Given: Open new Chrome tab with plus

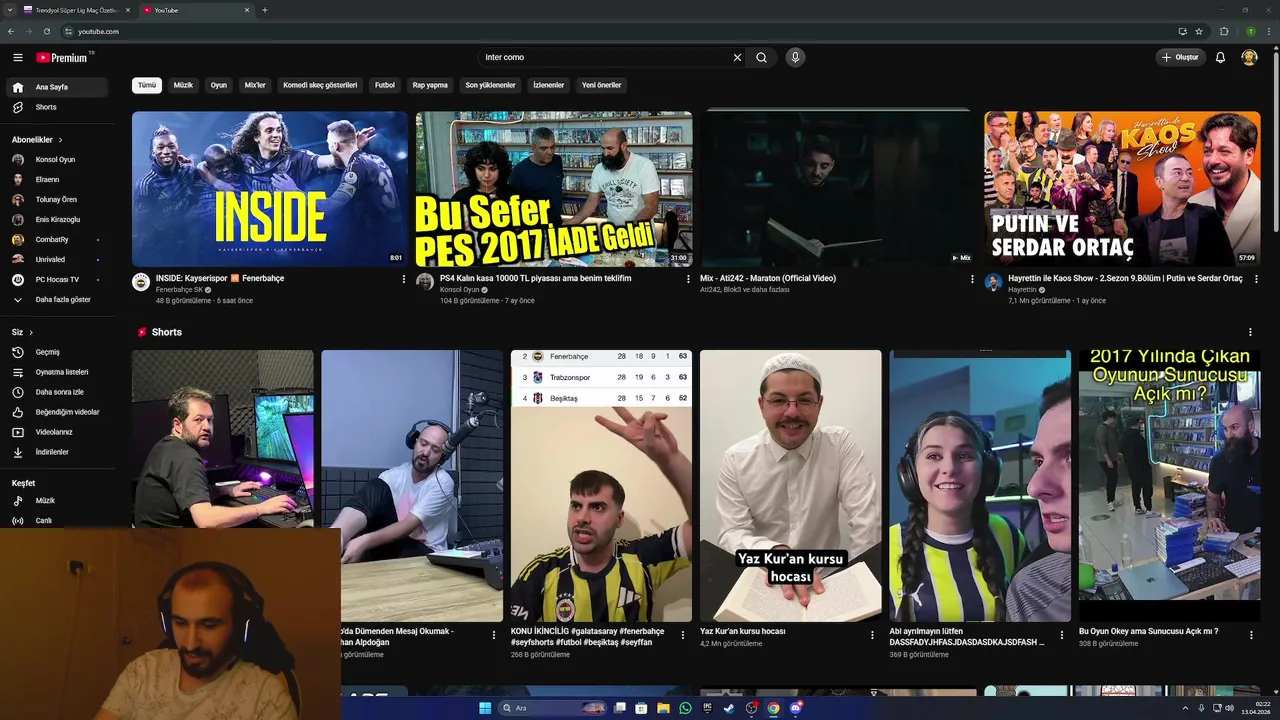Looking at the screenshot, I should (265, 10).
